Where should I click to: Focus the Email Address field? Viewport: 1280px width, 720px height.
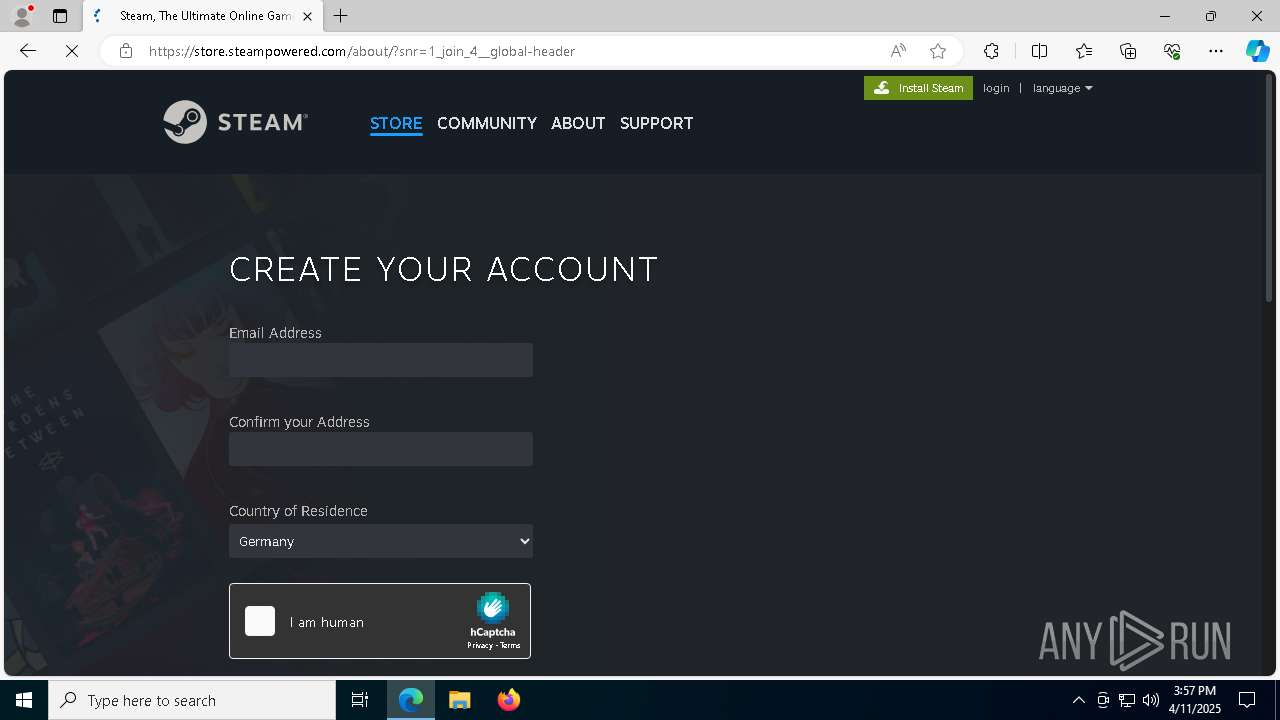381,360
